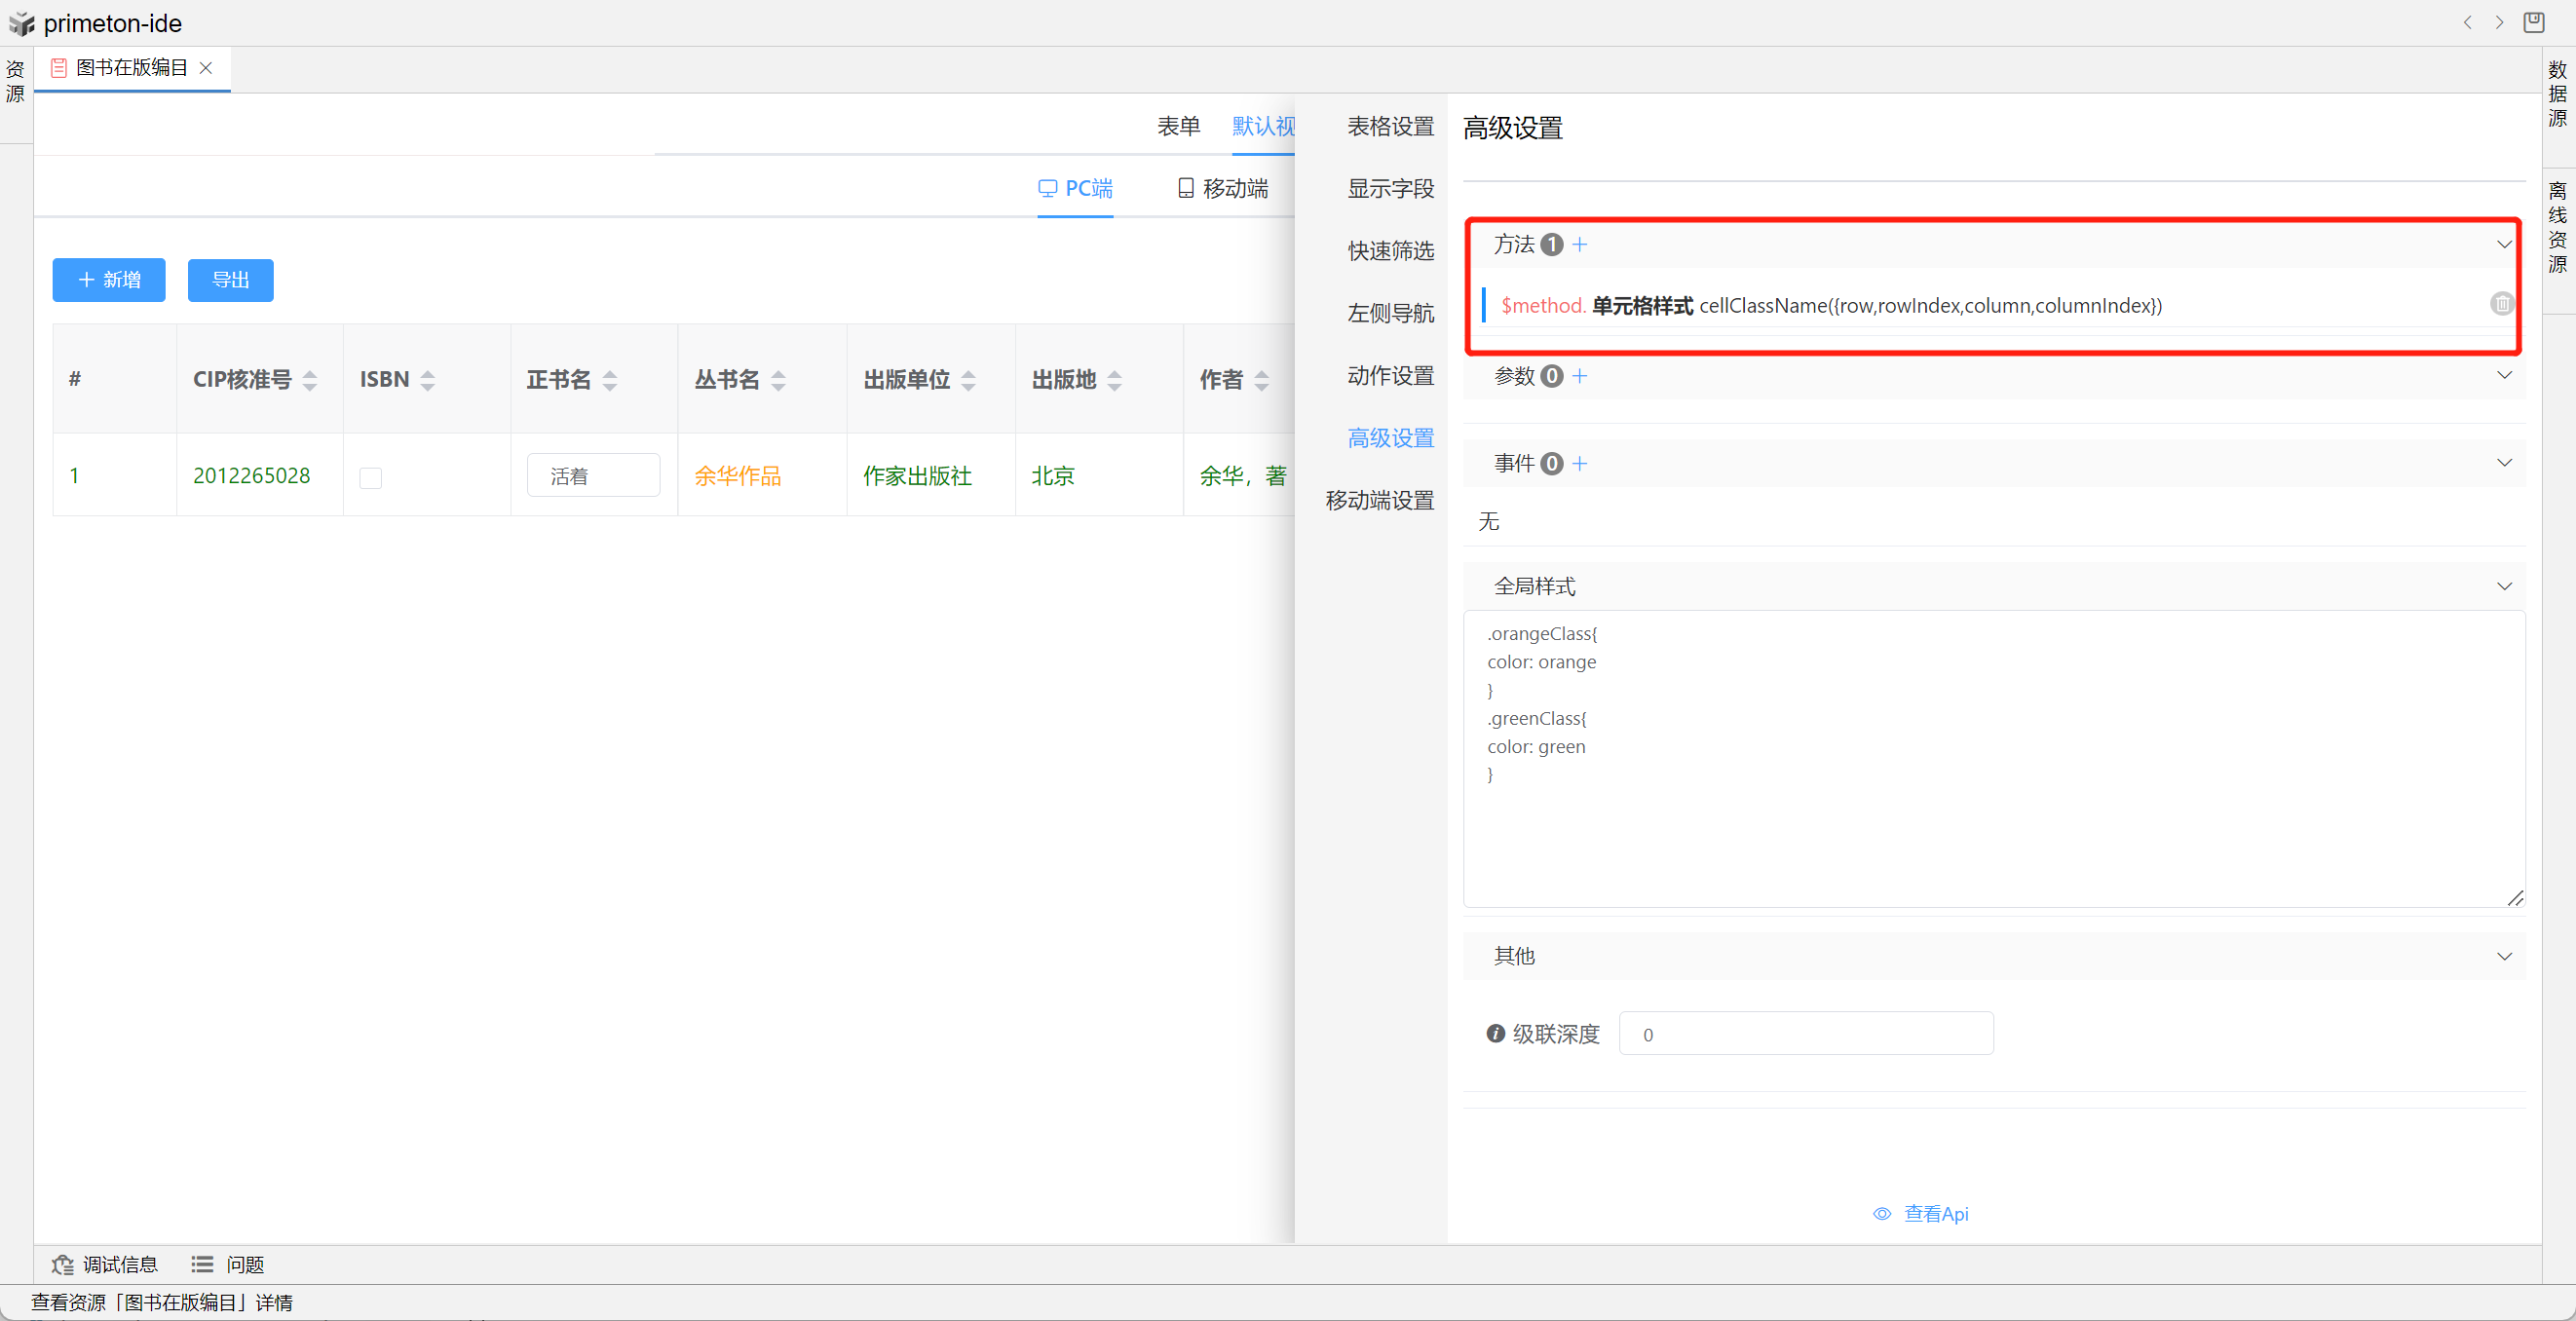Add a new event with plus icon
Screen dimensions: 2576x1321
click(x=1579, y=463)
